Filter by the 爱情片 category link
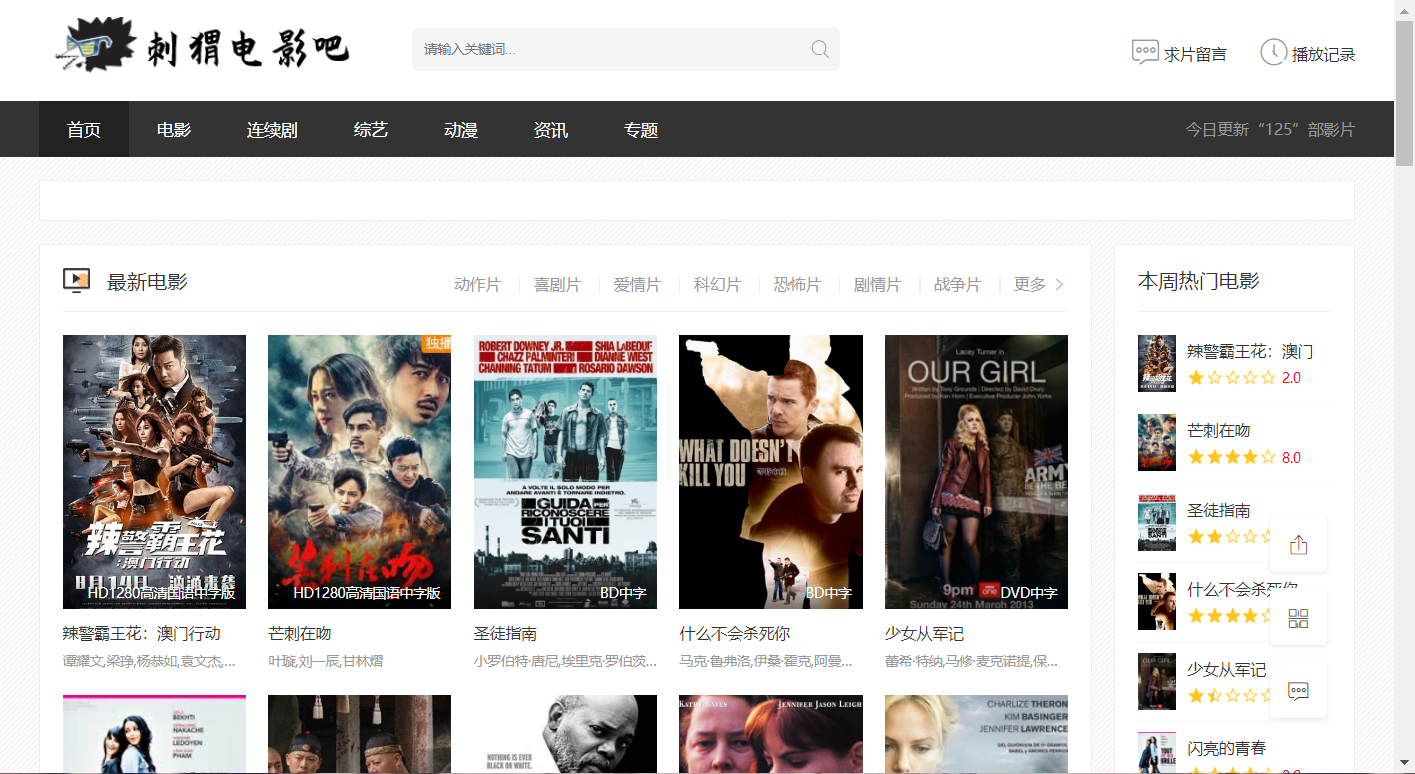The image size is (1415, 774). point(637,285)
